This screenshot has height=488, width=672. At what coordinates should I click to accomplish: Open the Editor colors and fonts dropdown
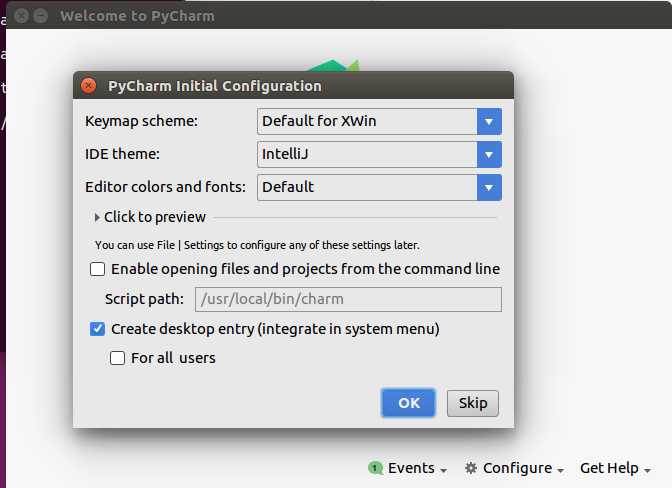[x=379, y=187]
